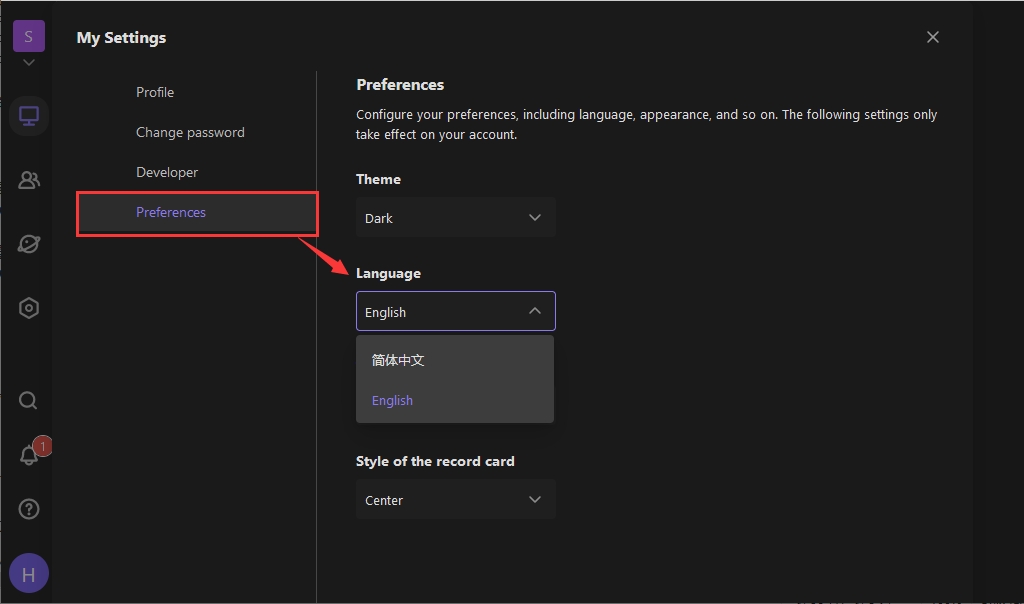Click the planet explore icon in sidebar
Image resolution: width=1024 pixels, height=604 pixels.
coord(29,244)
